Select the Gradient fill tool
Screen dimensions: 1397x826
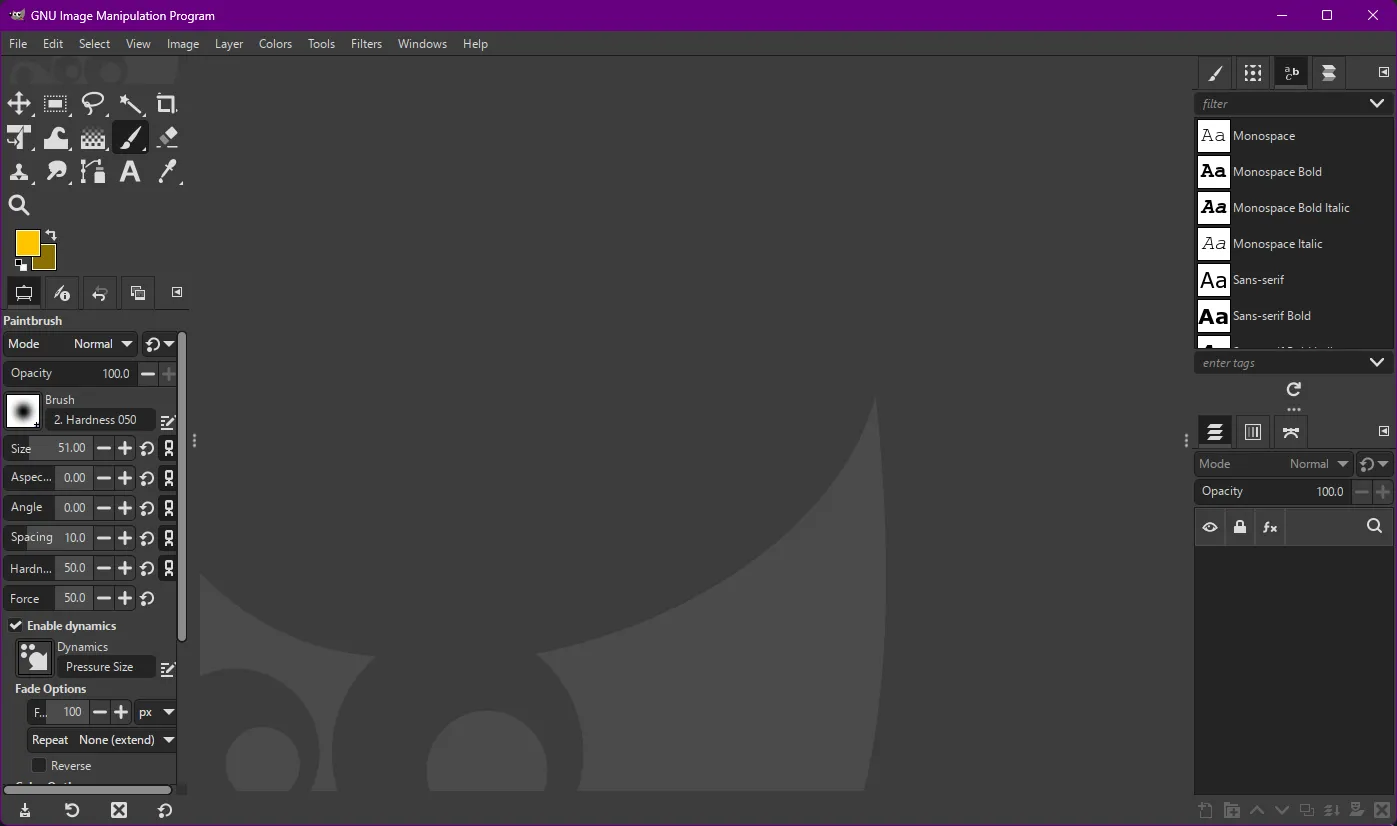93,138
